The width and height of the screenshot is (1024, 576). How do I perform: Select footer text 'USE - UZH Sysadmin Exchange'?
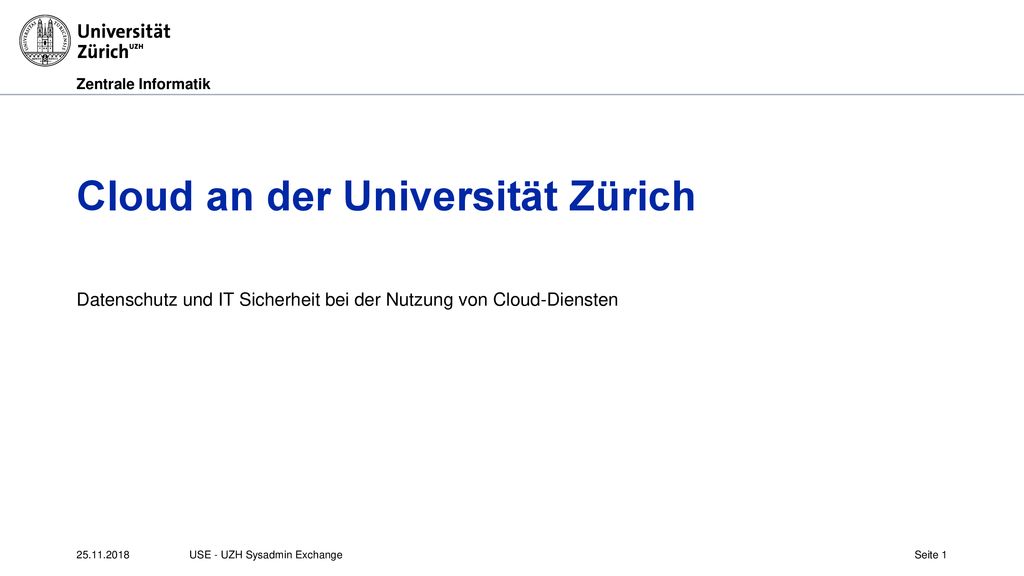click(266, 555)
